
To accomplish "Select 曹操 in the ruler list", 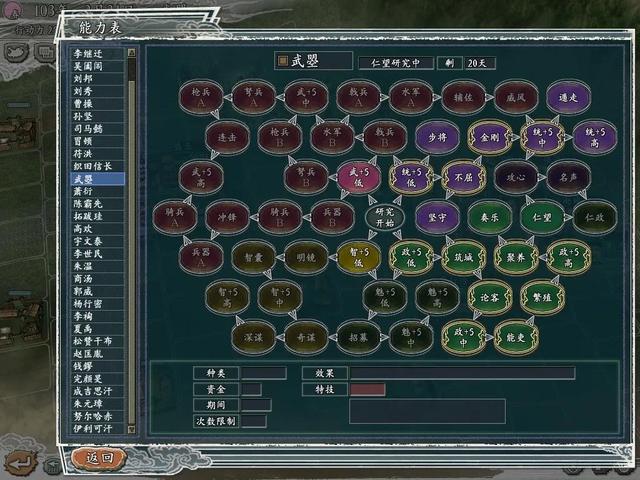I will pyautogui.click(x=97, y=104).
